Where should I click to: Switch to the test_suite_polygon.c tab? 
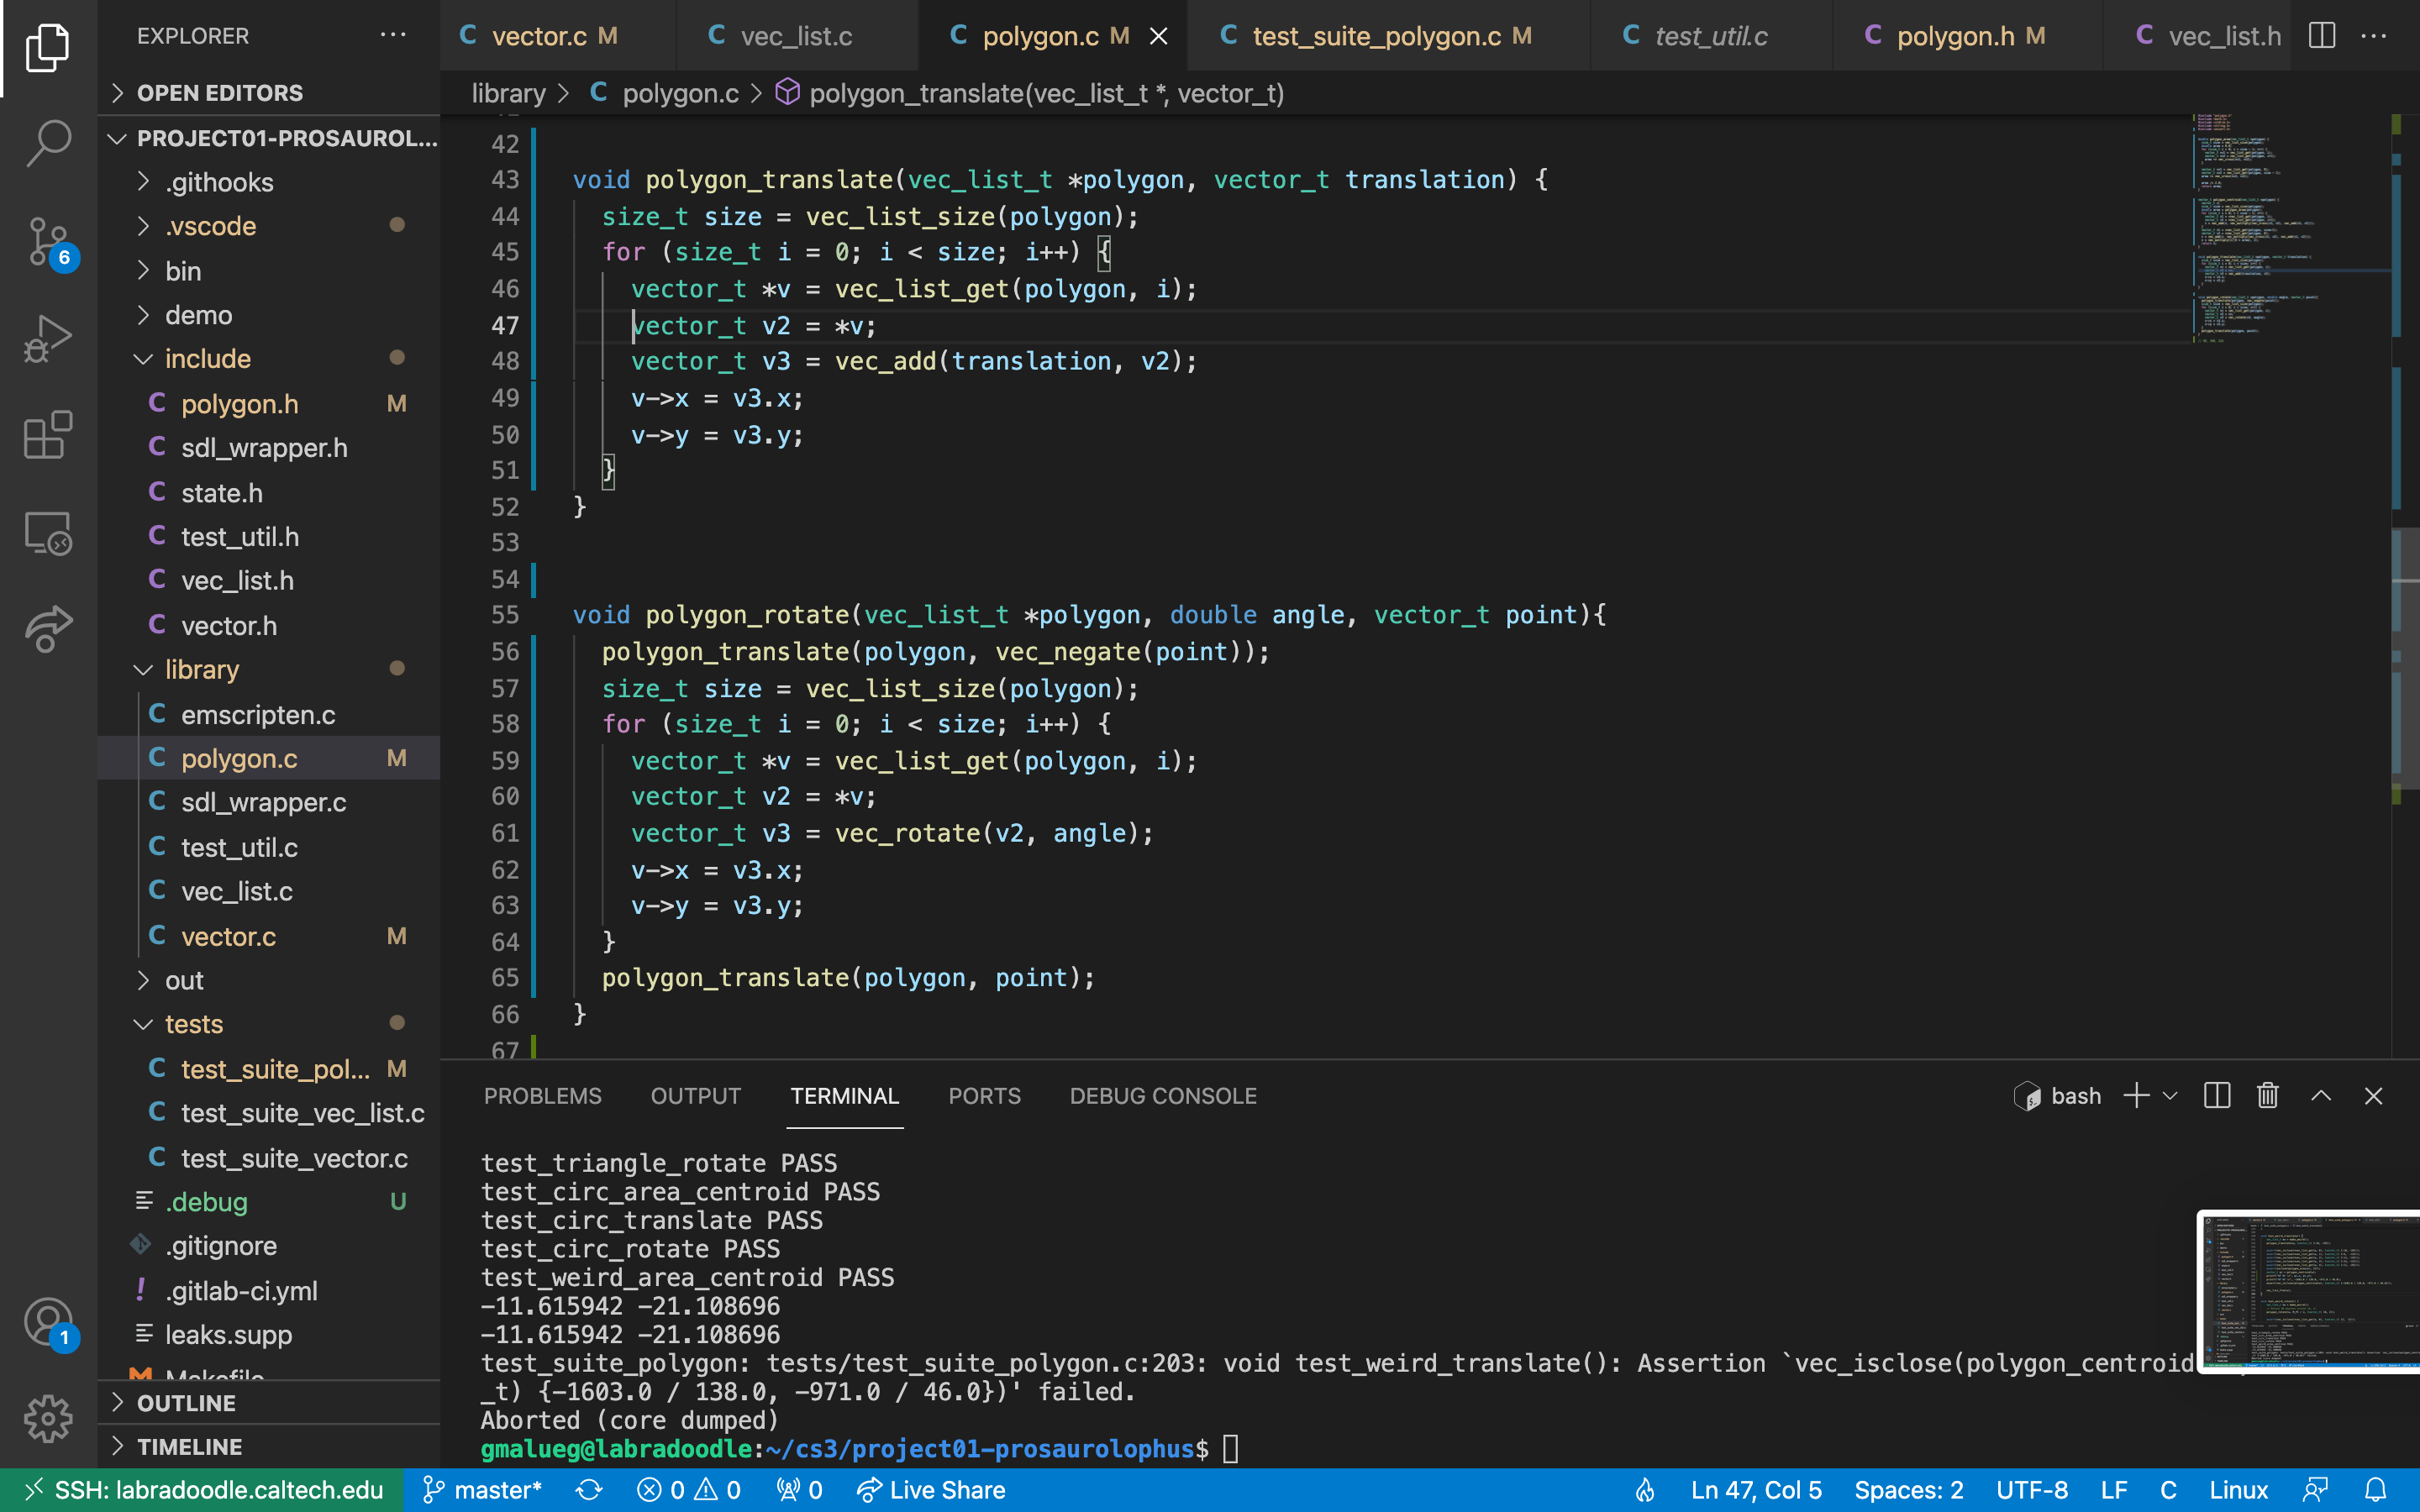pyautogui.click(x=1376, y=36)
